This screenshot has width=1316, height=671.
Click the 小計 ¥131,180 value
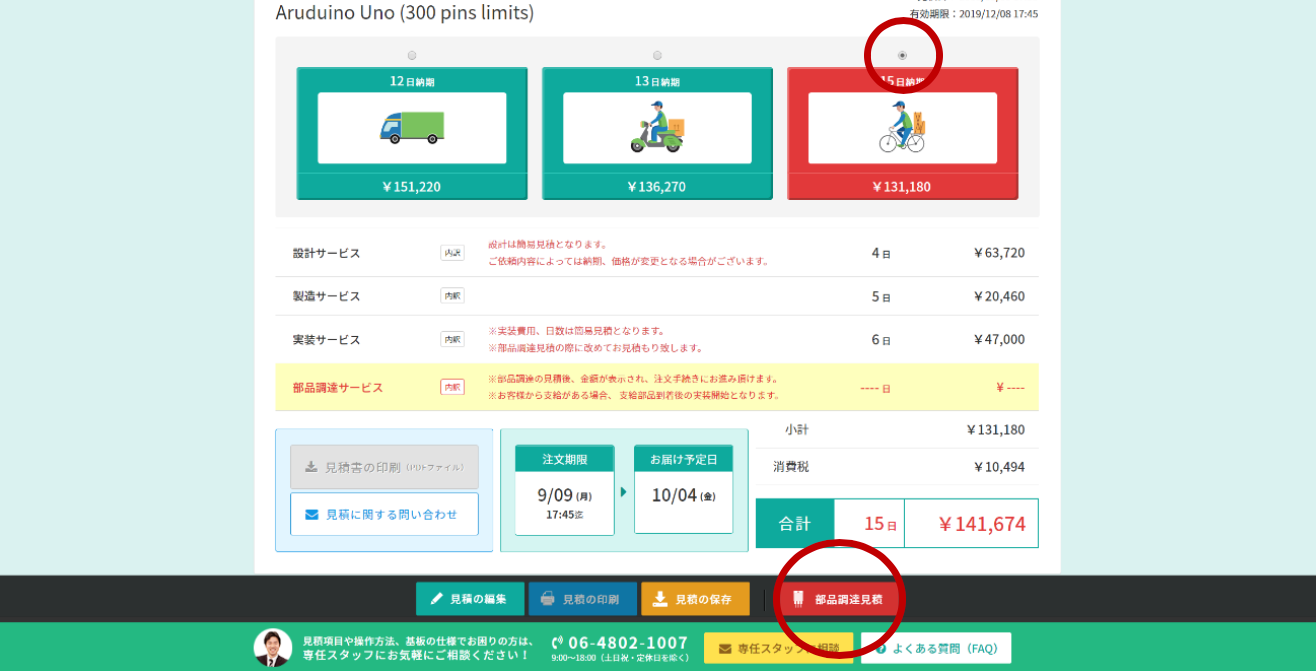tap(995, 429)
